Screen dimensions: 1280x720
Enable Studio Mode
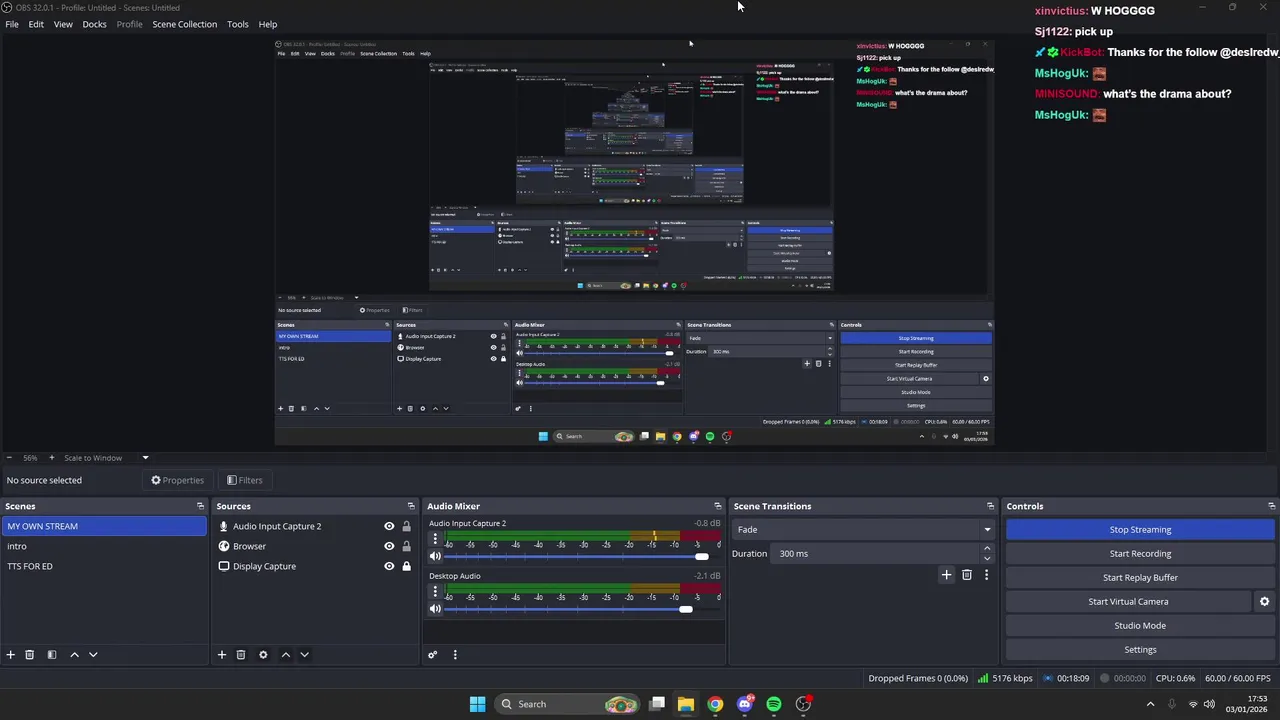click(x=1140, y=626)
